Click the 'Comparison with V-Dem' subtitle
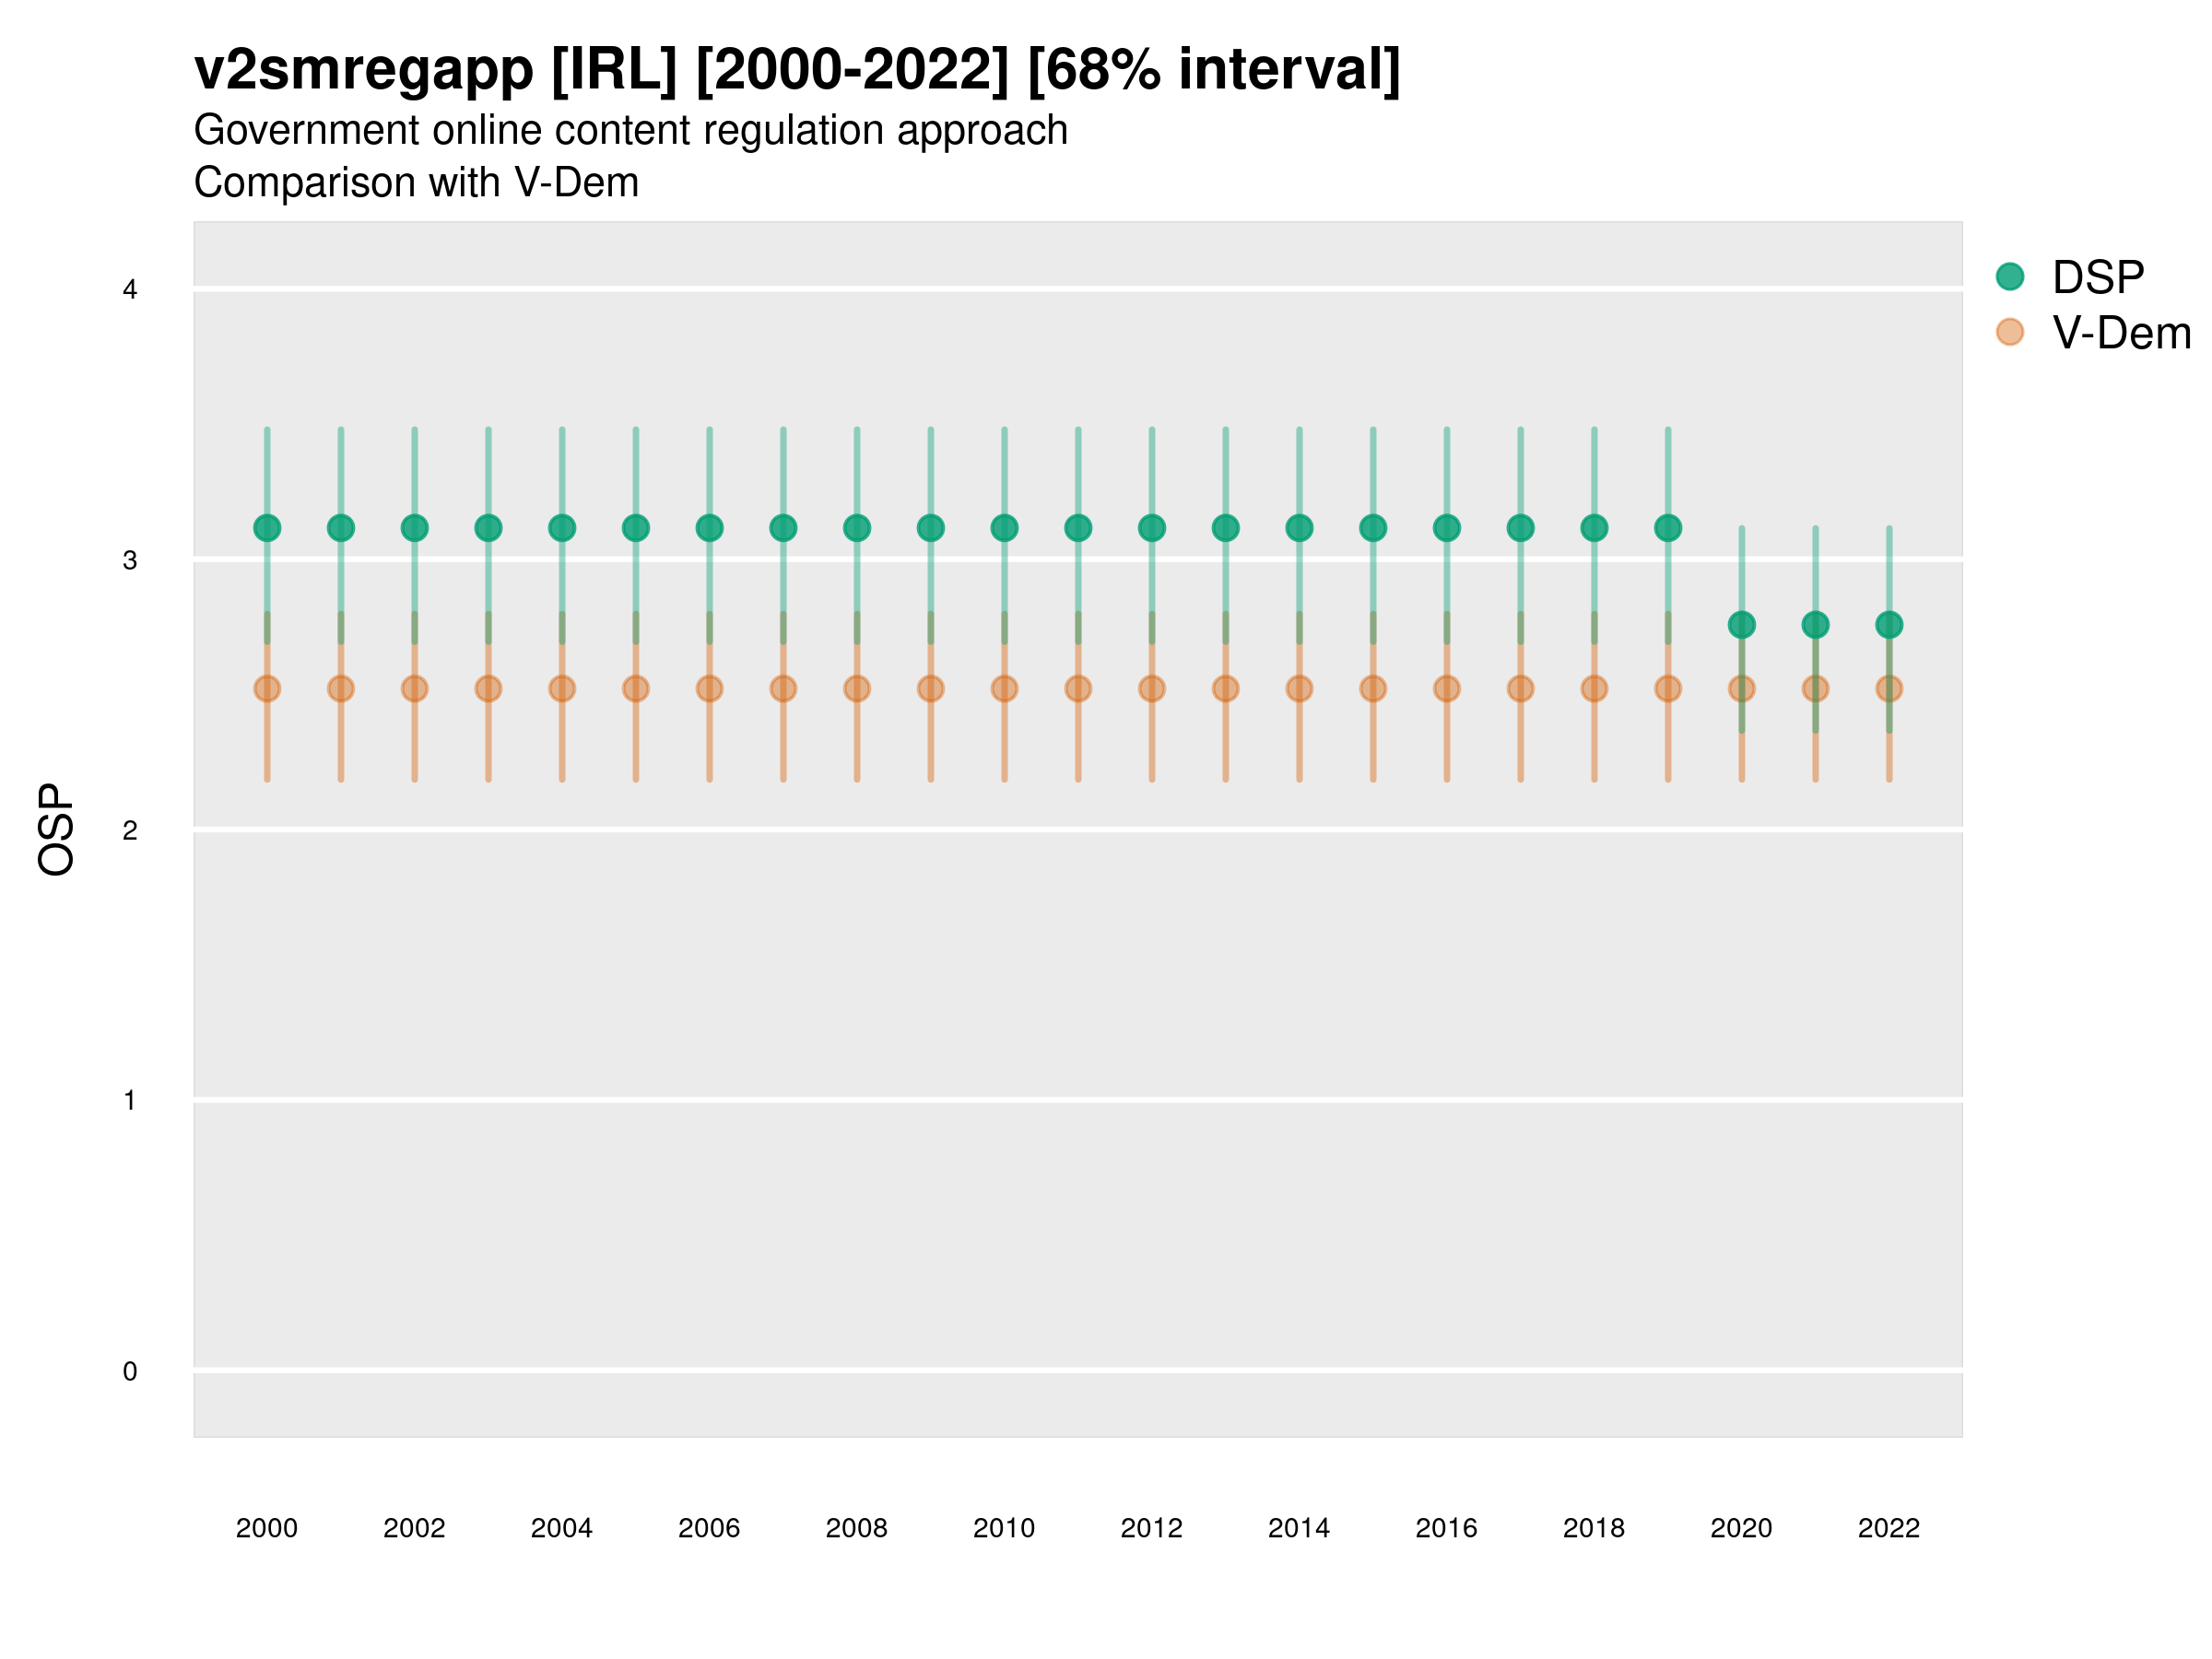The width and height of the screenshot is (2212, 1659). point(416,183)
